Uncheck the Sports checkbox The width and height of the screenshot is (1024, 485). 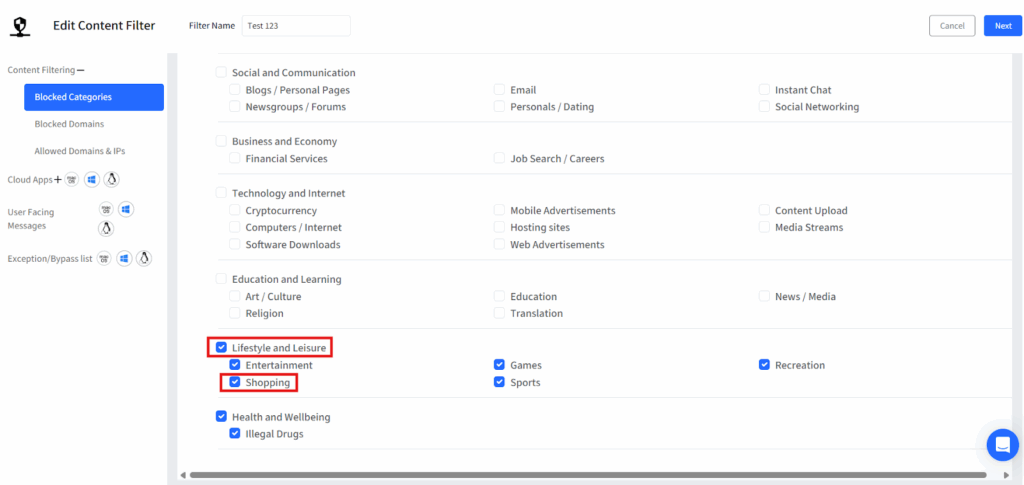tap(500, 382)
